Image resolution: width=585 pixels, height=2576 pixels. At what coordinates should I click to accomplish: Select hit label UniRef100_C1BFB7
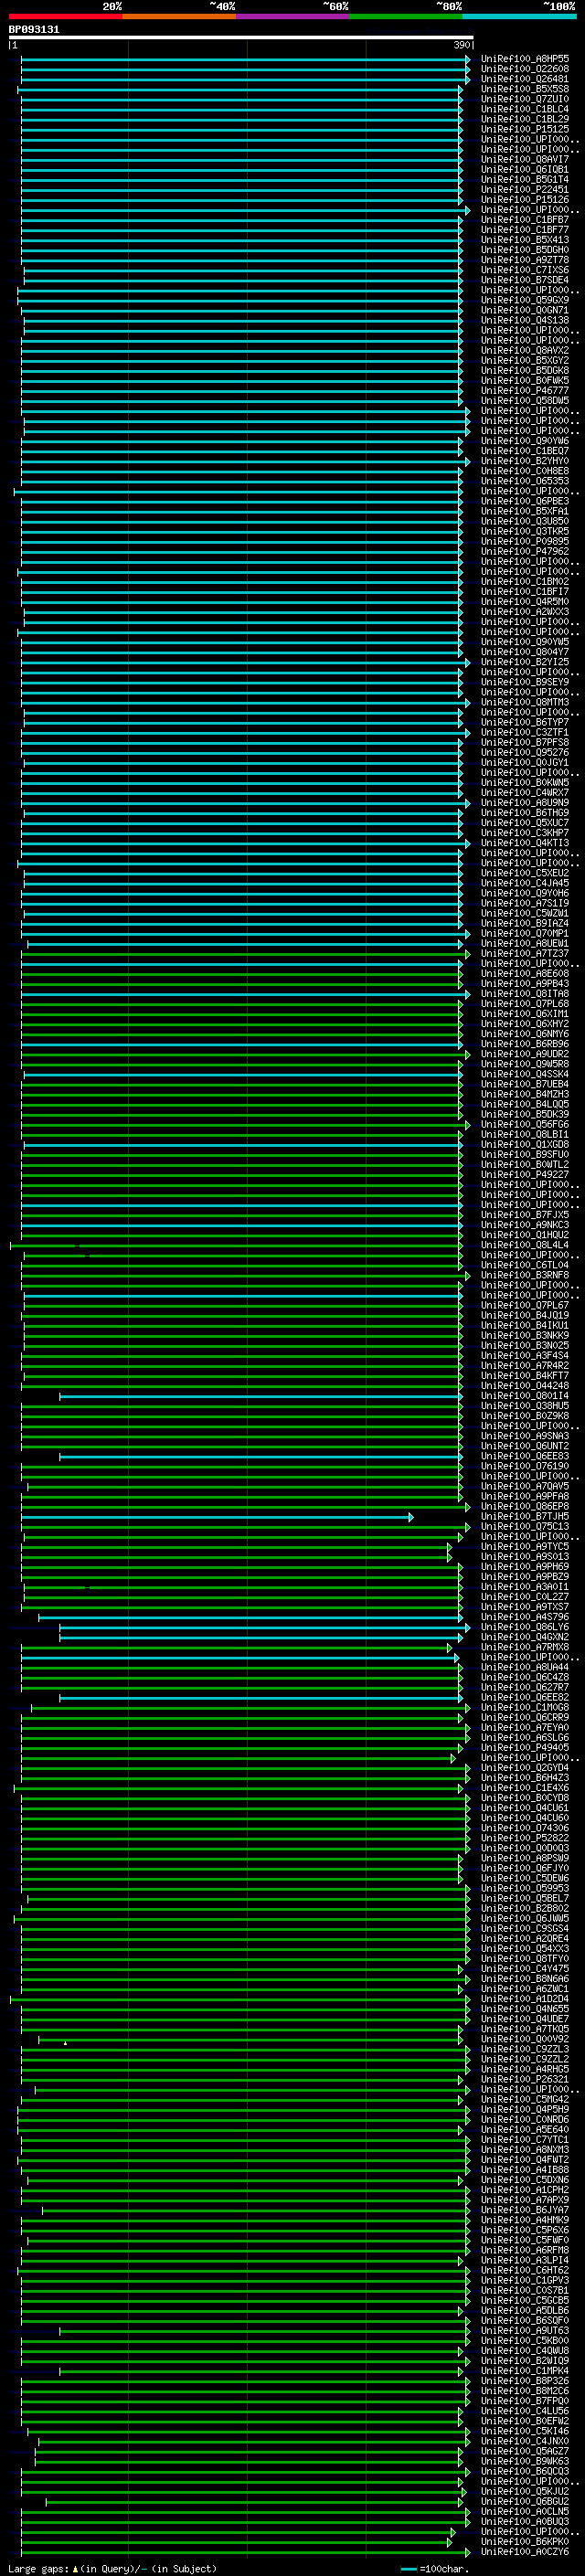click(x=525, y=220)
